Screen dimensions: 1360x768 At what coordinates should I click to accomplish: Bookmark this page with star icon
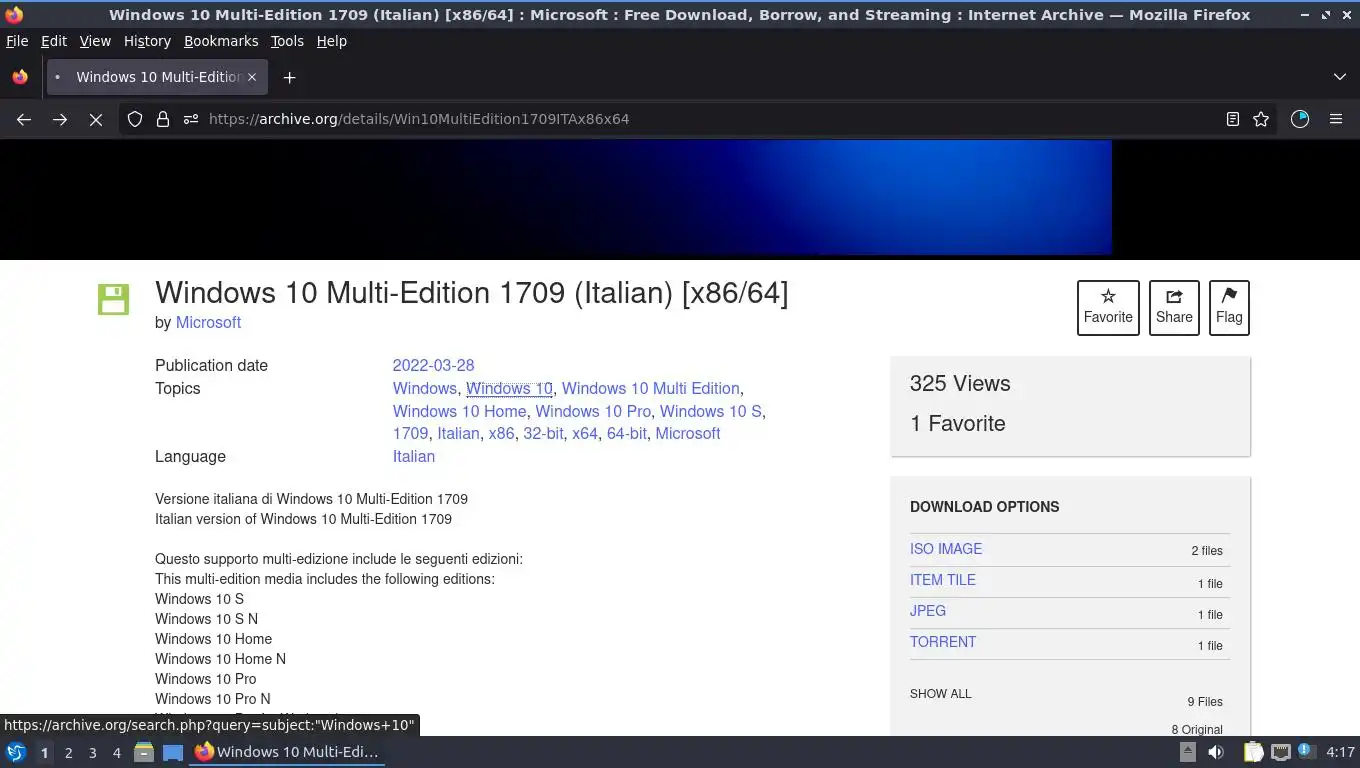pos(1261,119)
